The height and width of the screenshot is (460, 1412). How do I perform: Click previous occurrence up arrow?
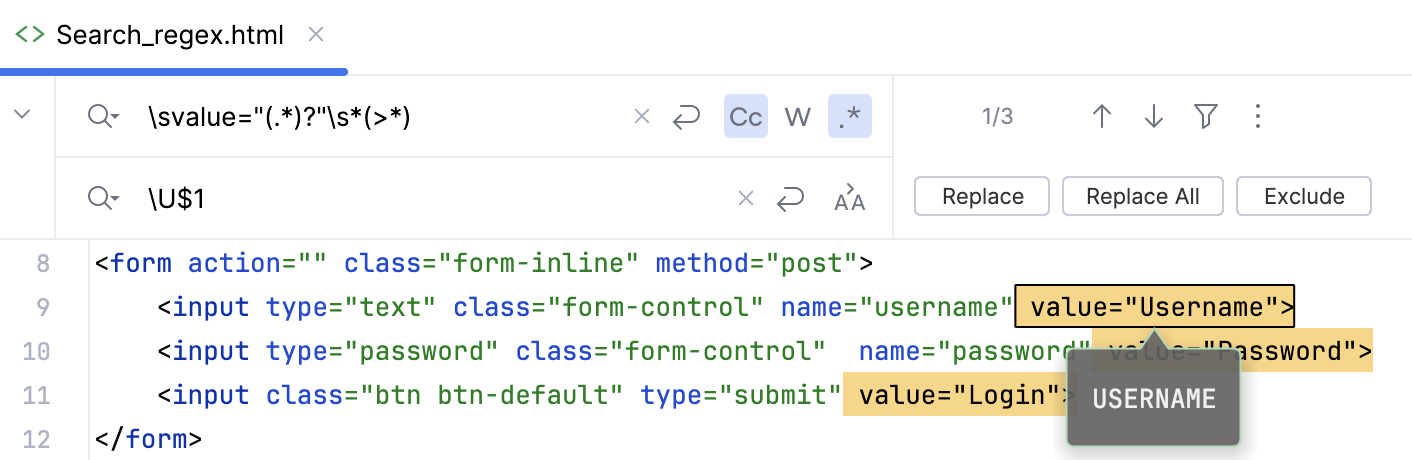click(x=1102, y=117)
